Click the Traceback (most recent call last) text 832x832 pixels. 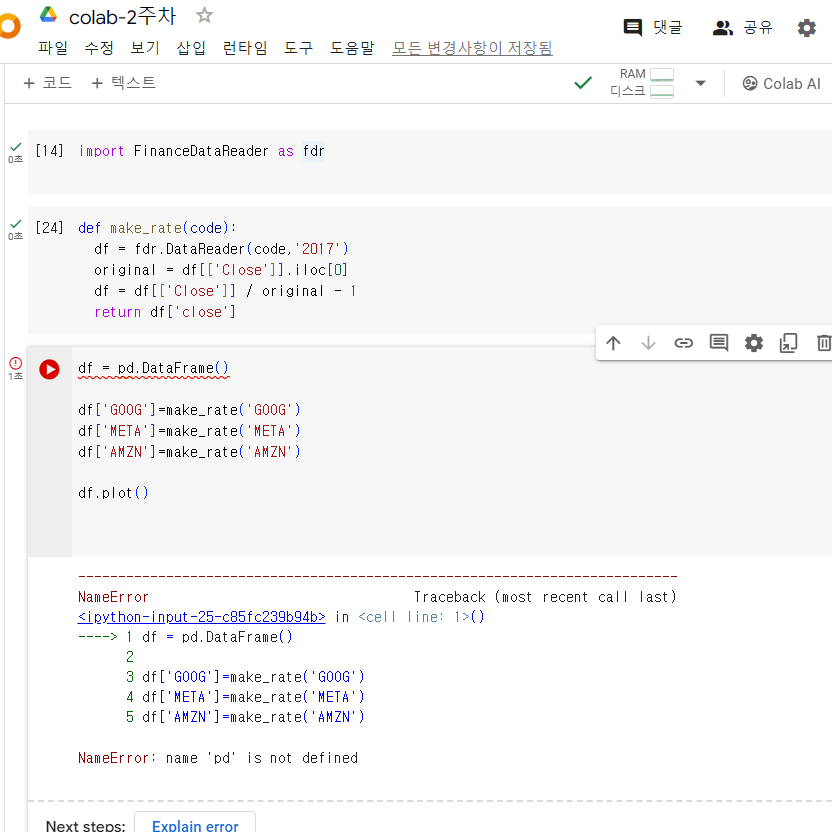coord(545,597)
